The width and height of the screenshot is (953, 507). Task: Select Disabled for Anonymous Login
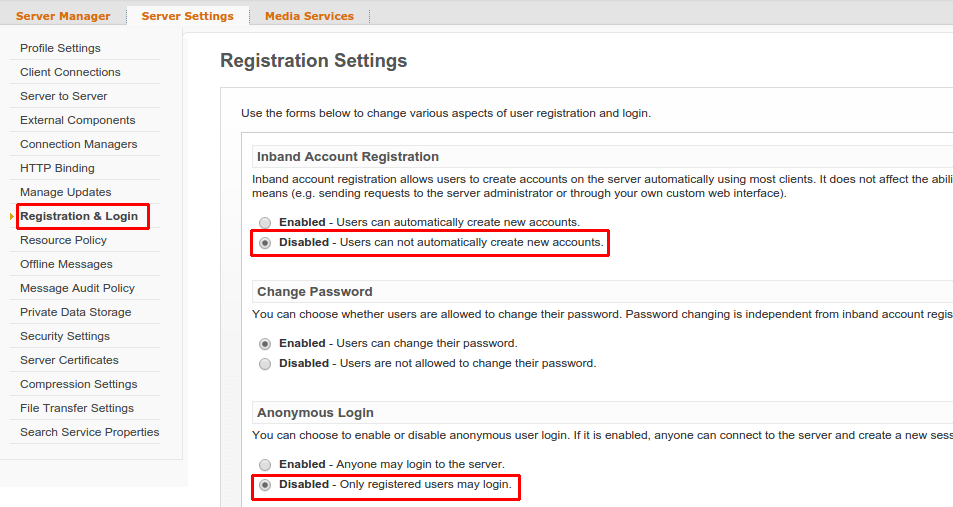265,485
